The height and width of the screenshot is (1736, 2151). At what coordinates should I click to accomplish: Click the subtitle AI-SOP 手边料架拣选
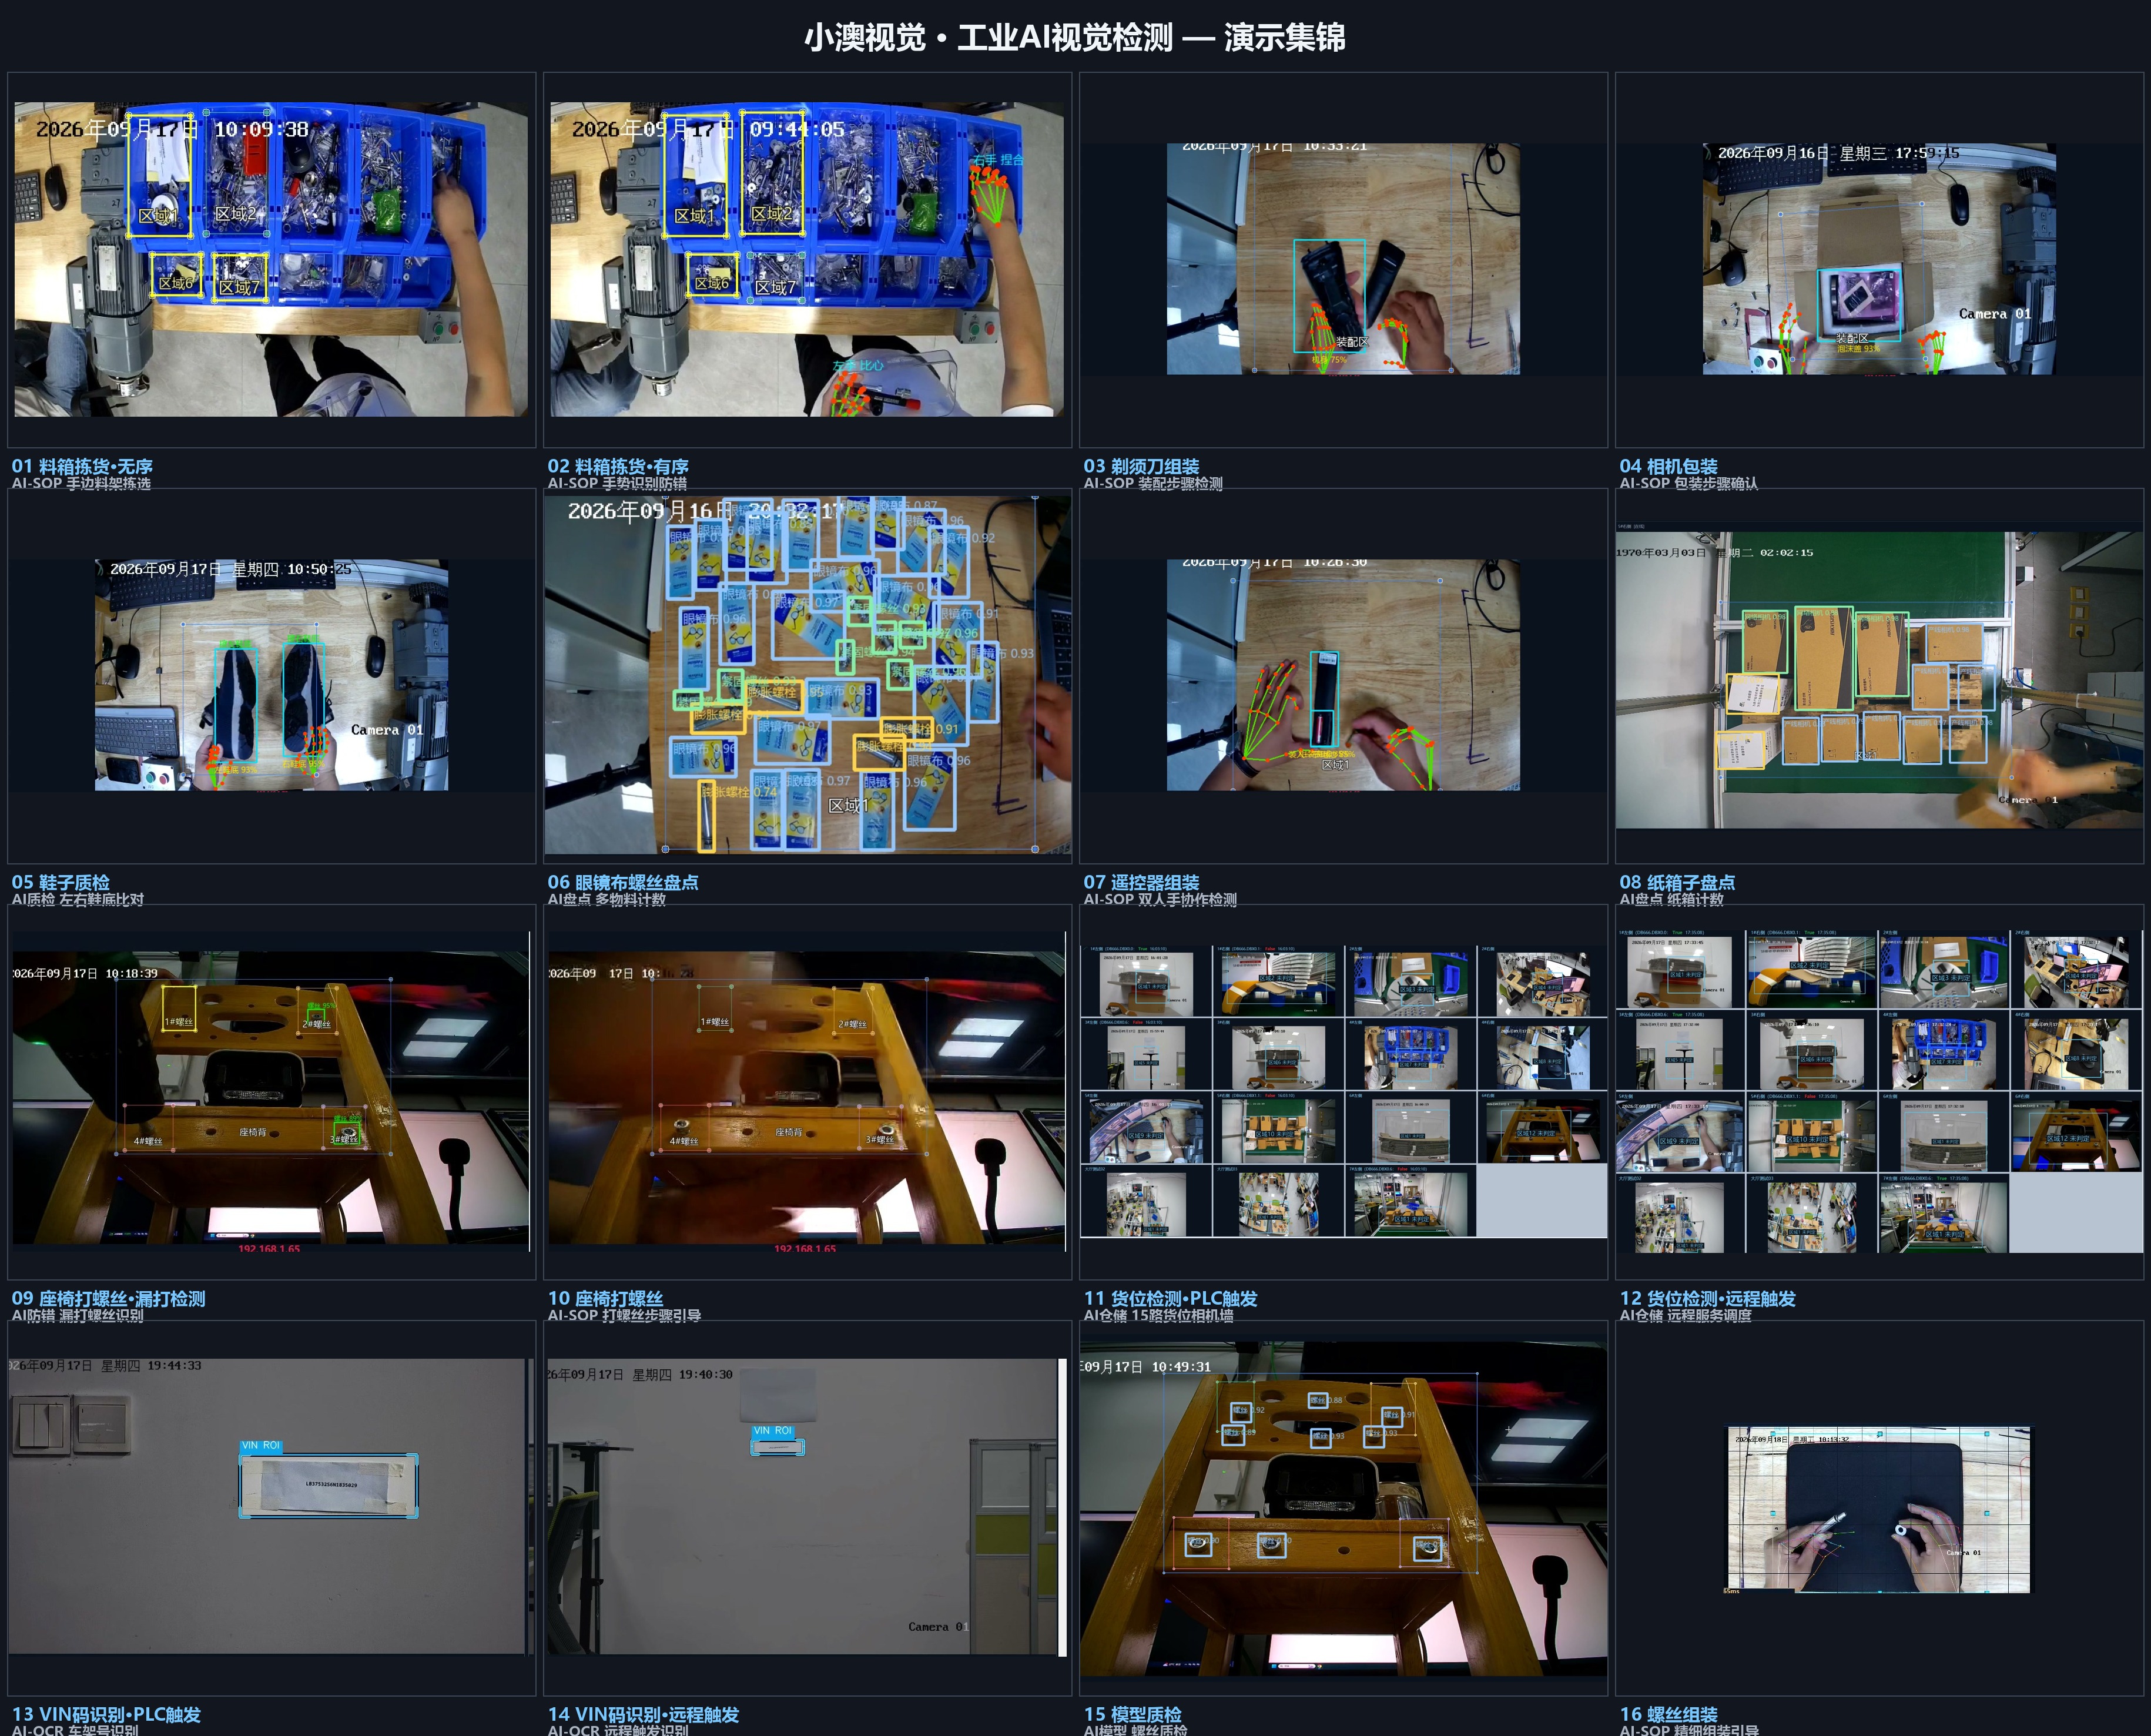(81, 483)
